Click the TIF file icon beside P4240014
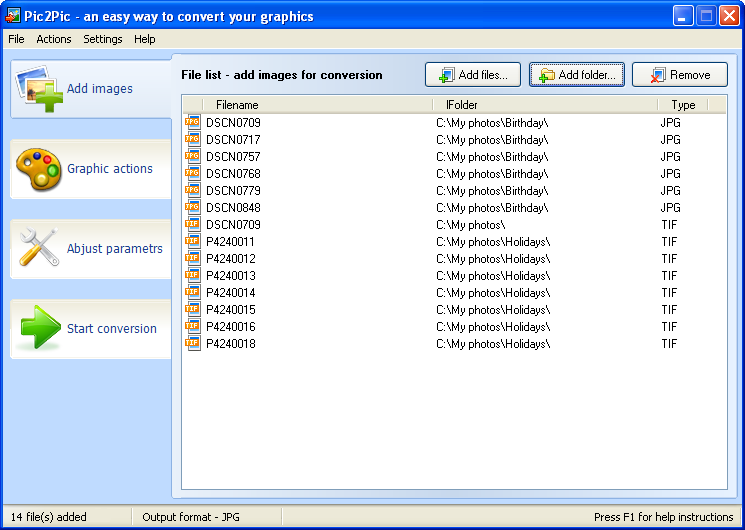 coord(192,292)
